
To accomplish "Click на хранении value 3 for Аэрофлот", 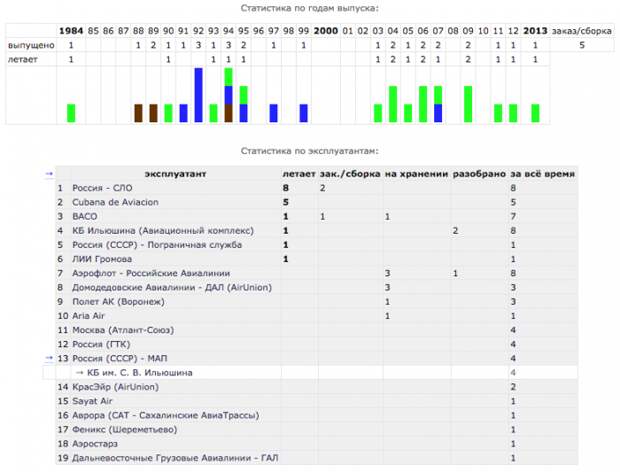I will [x=388, y=274].
